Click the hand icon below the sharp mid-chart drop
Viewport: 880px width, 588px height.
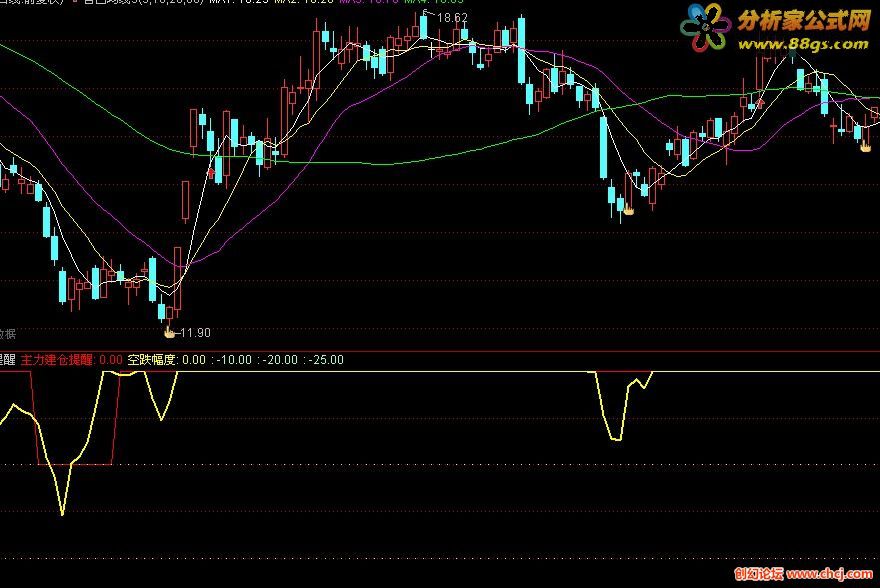pos(629,210)
